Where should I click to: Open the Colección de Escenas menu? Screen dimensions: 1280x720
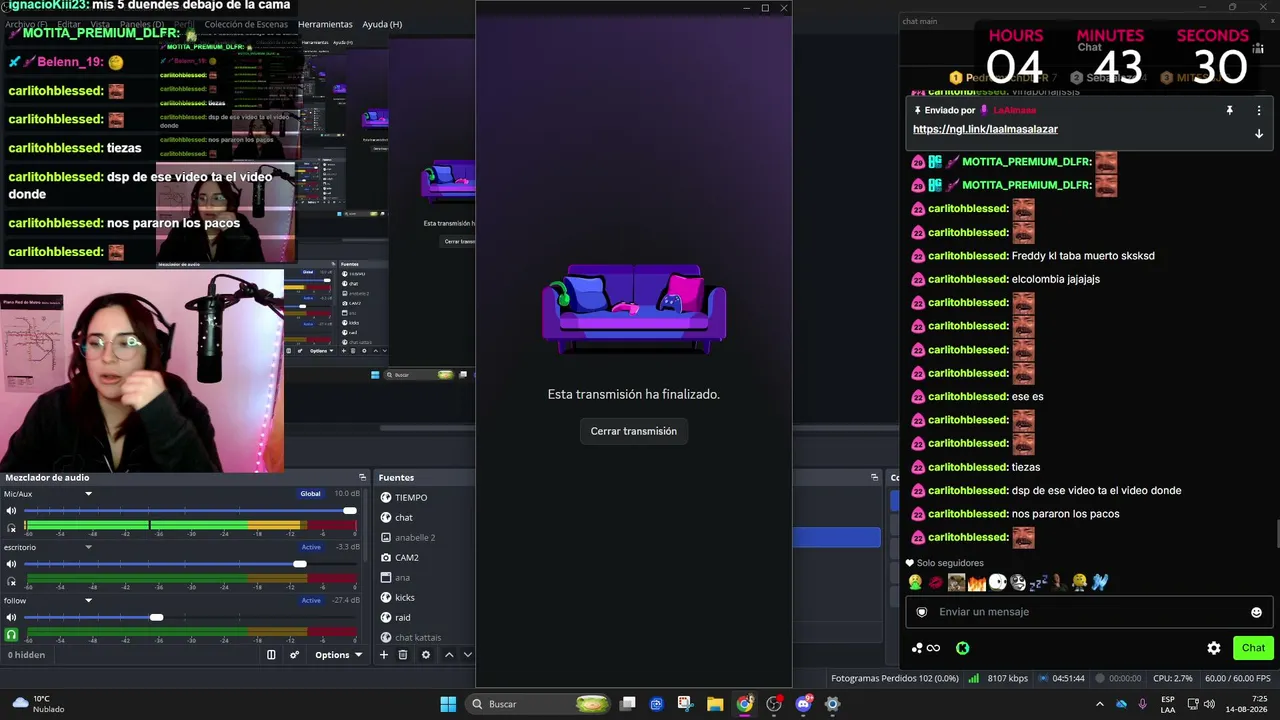[247, 24]
